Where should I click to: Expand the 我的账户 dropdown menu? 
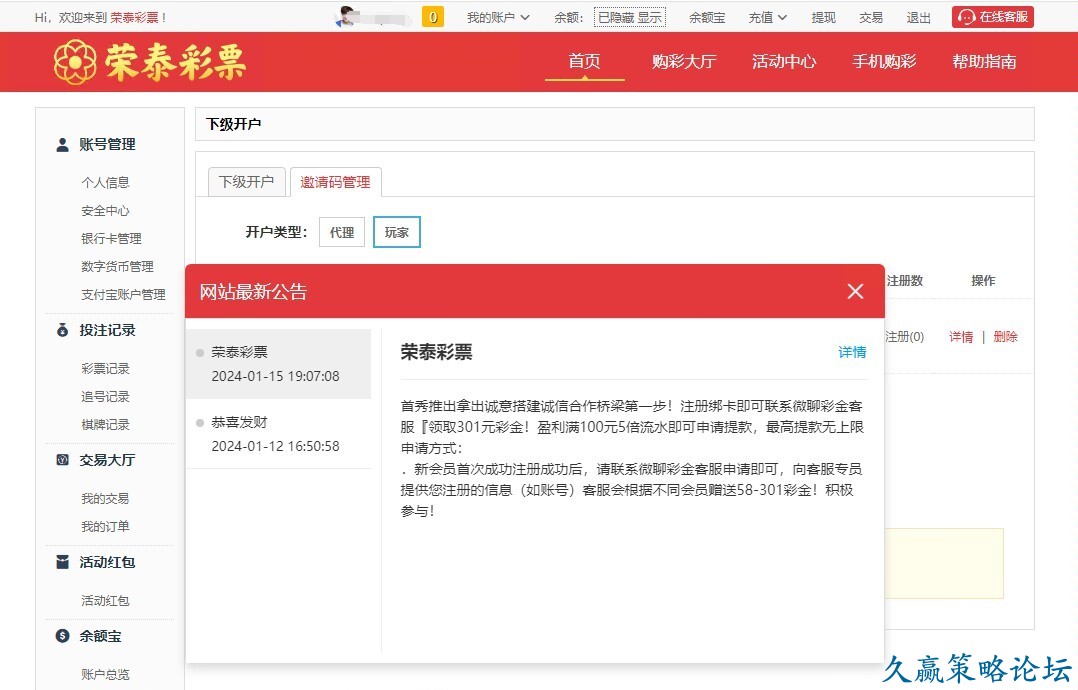(x=498, y=18)
